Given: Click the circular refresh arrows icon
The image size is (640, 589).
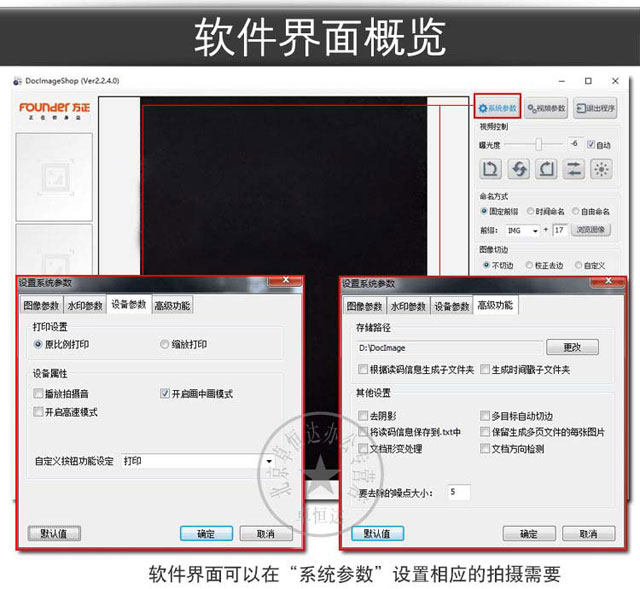Looking at the screenshot, I should coord(518,169).
